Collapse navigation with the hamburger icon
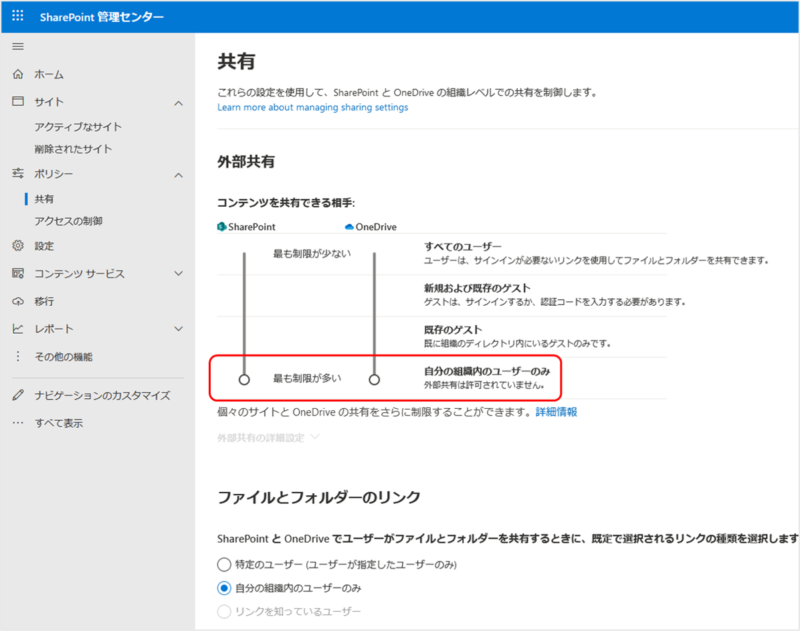 coord(17,47)
